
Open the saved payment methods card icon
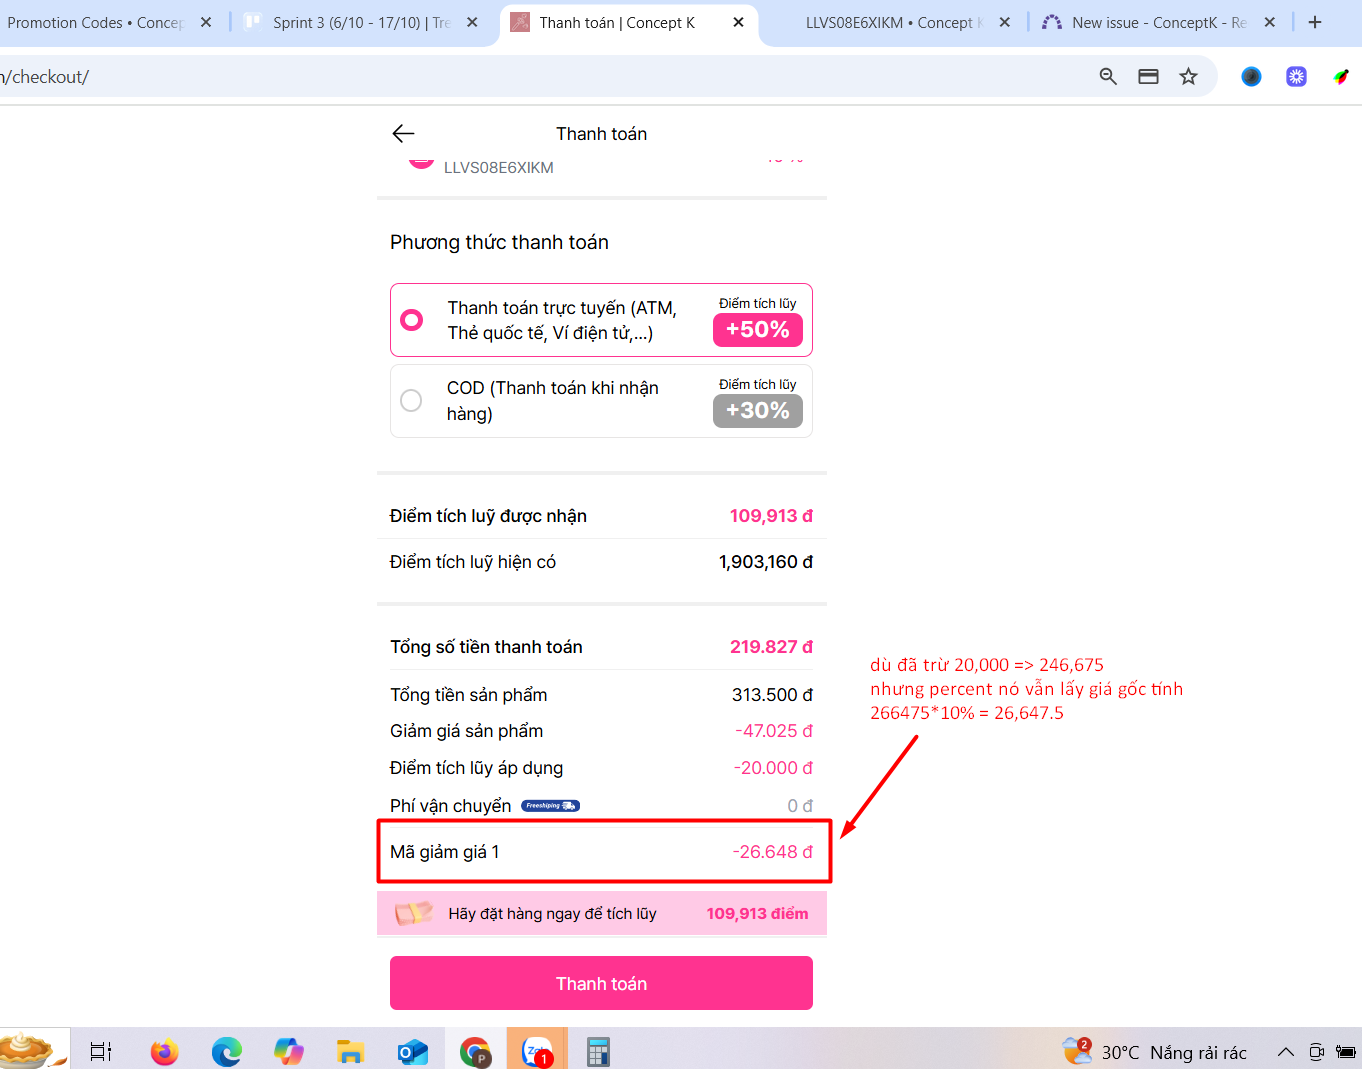1148,77
